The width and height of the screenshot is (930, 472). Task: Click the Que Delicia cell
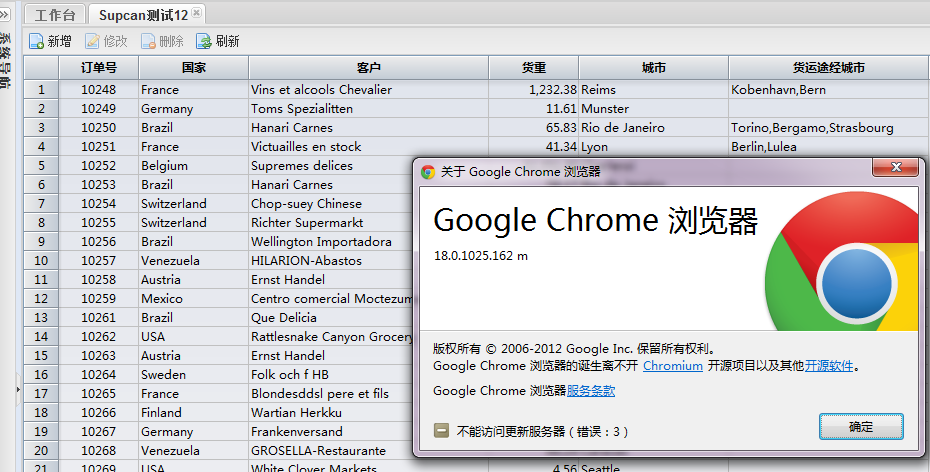click(x=331, y=317)
